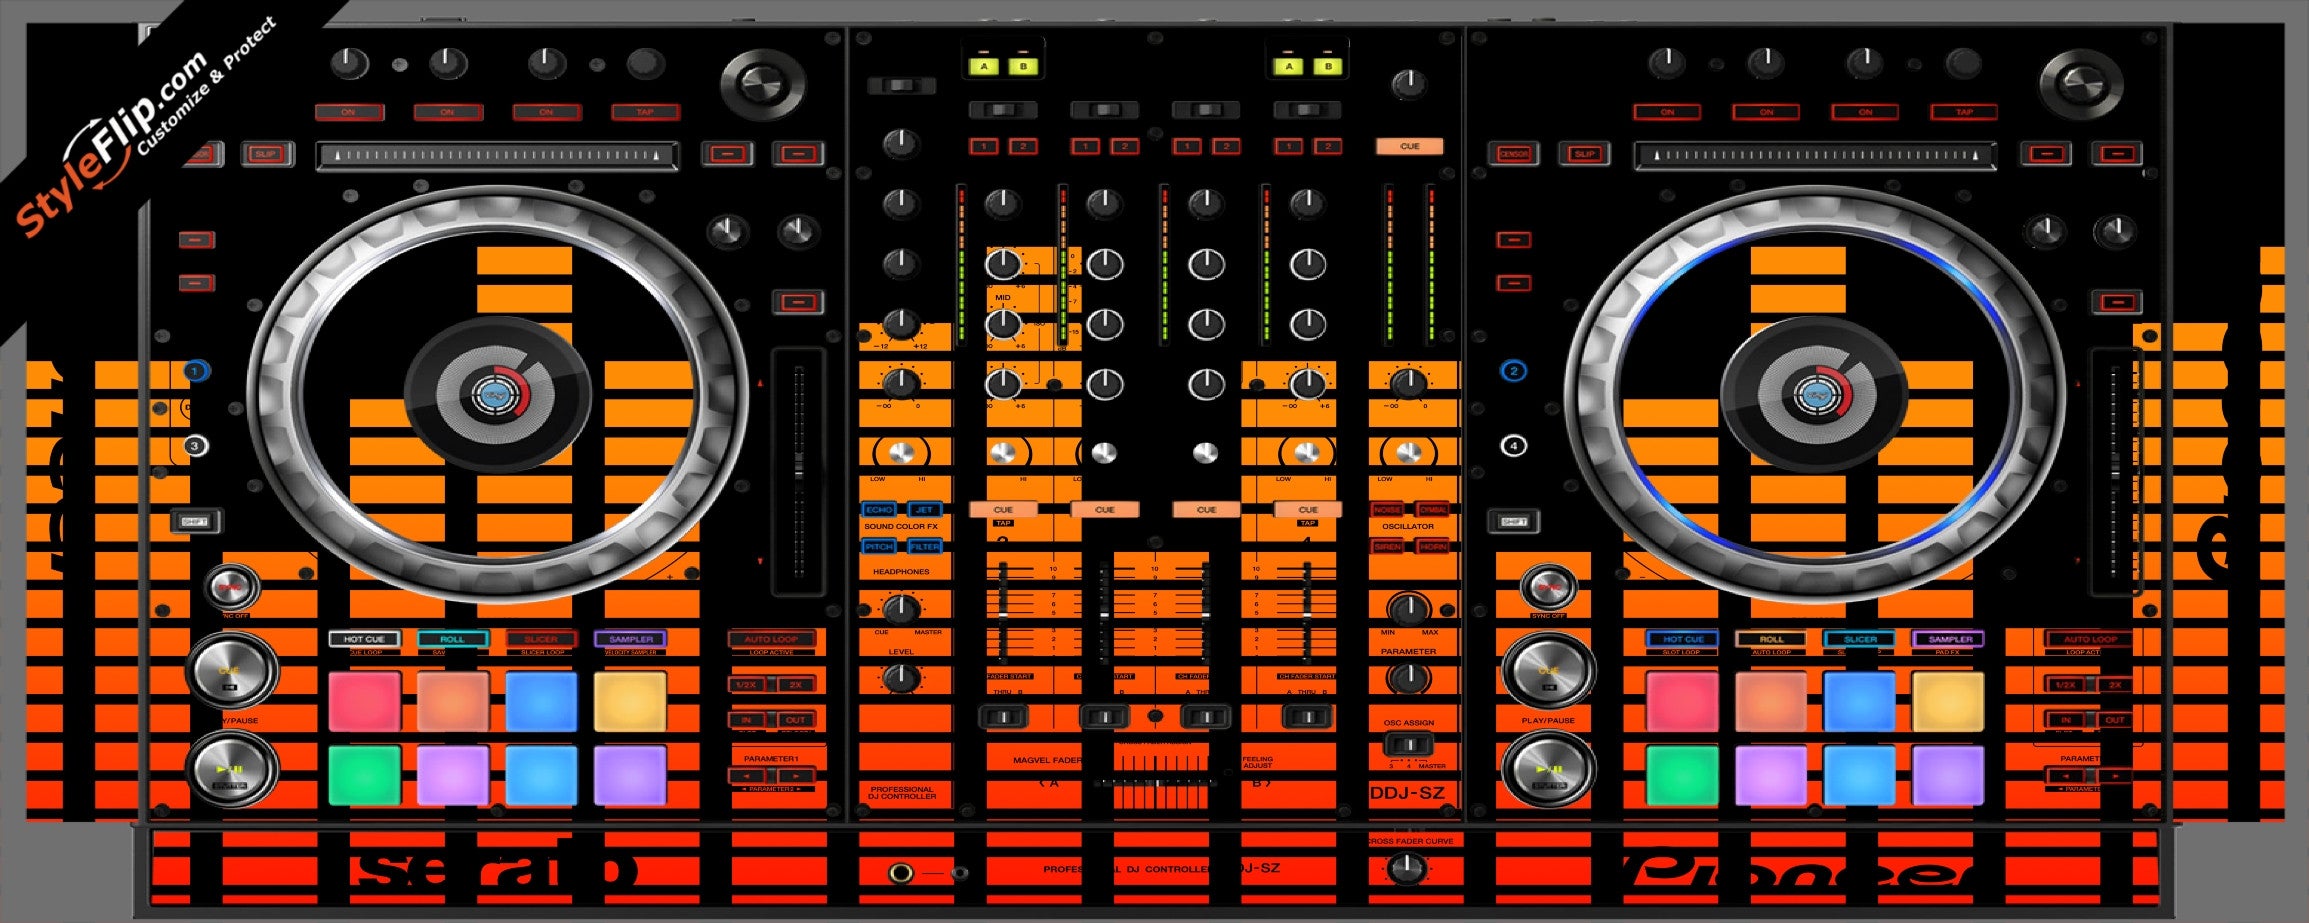Click the left deck 1/2X loop button
This screenshot has height=923, width=2309.
tap(746, 685)
